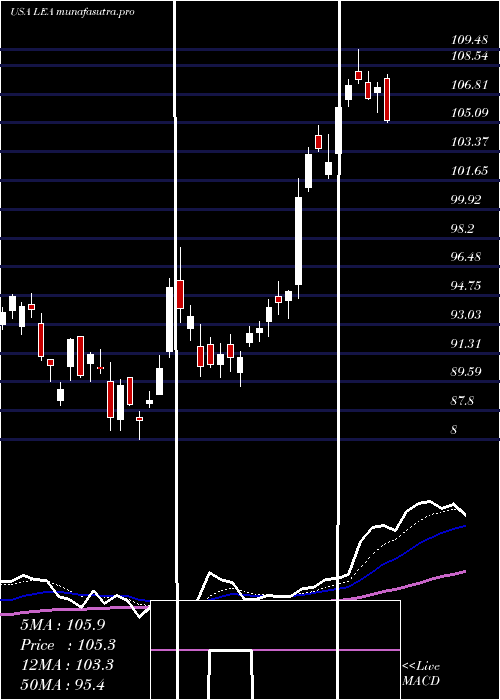Click the 94.75 price level label
500x700 pixels.
tap(466, 286)
